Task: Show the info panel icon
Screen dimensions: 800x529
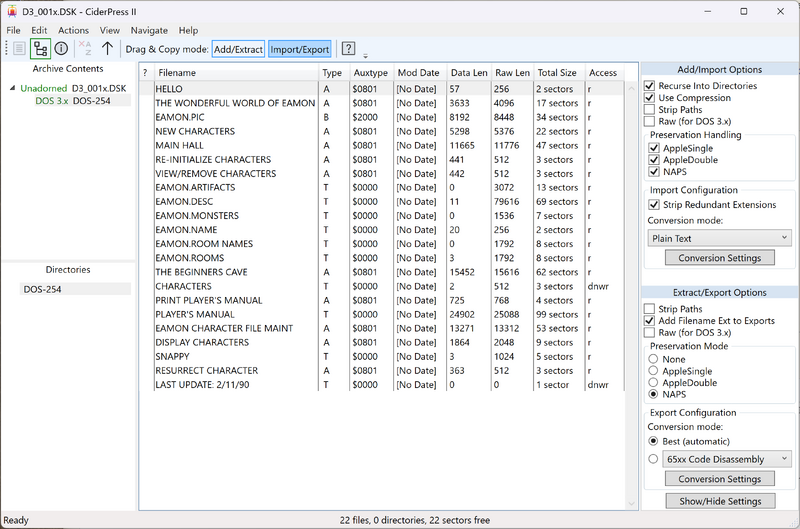Action: point(61,49)
